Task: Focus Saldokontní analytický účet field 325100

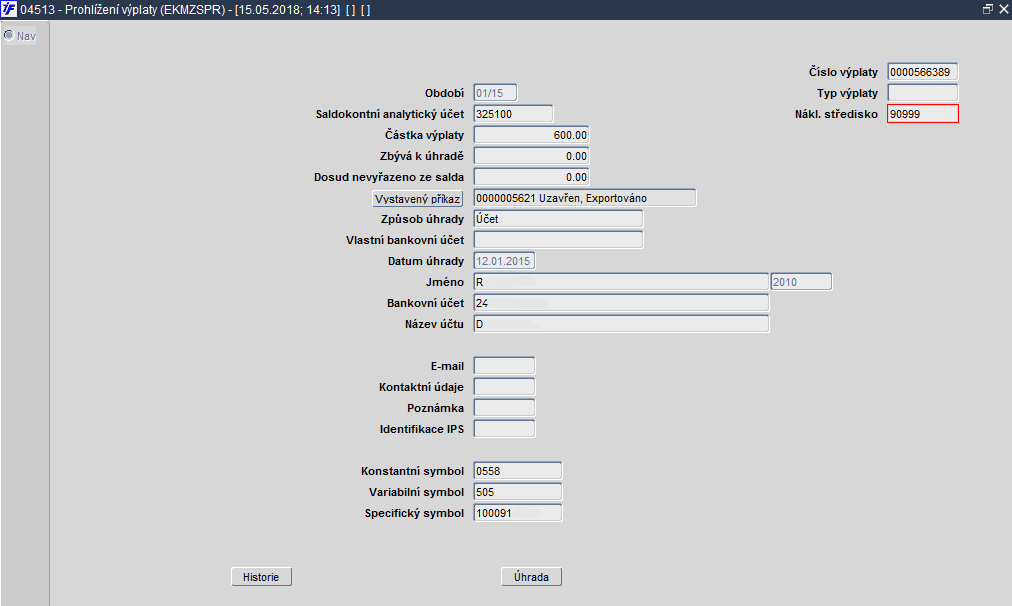Action: coord(513,114)
